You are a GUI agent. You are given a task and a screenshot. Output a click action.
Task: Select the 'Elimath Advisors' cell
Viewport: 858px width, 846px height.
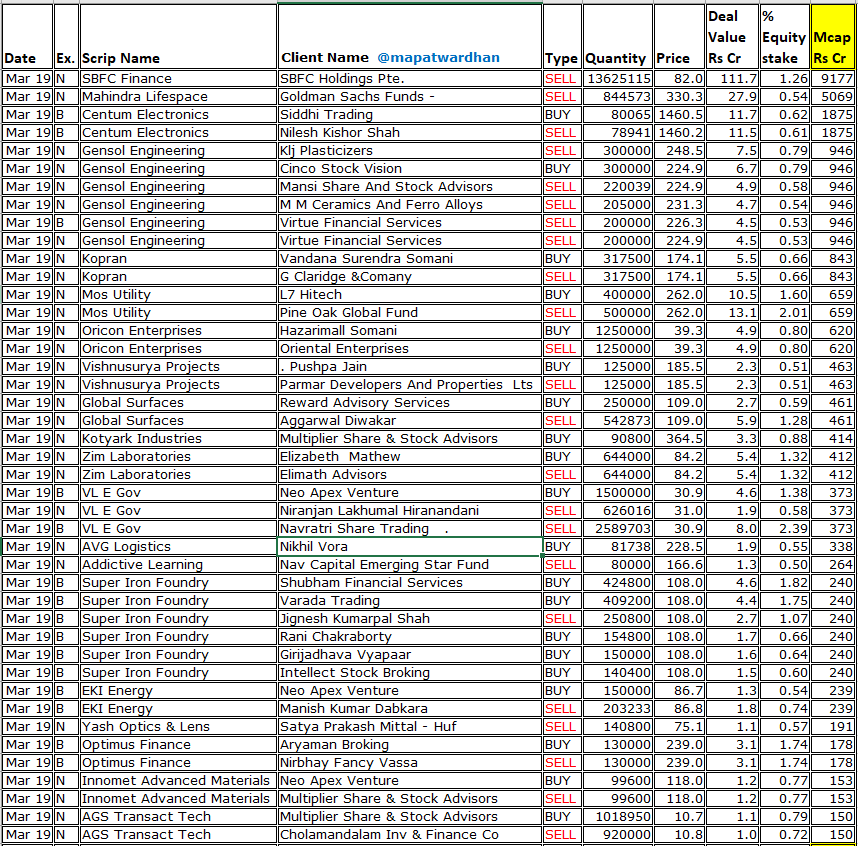tap(410, 475)
